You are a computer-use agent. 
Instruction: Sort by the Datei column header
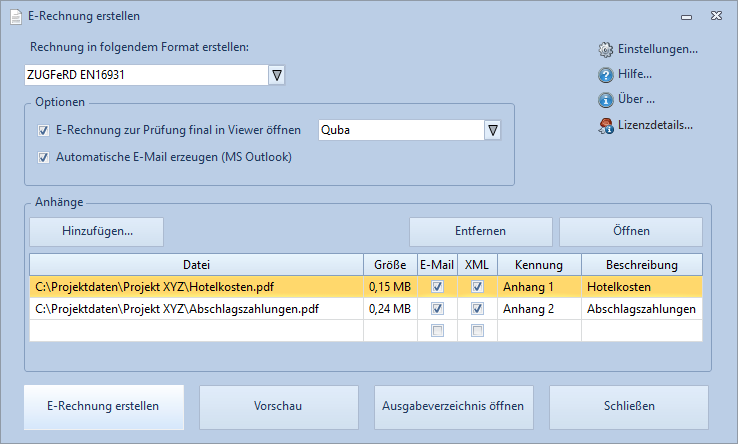(196, 265)
